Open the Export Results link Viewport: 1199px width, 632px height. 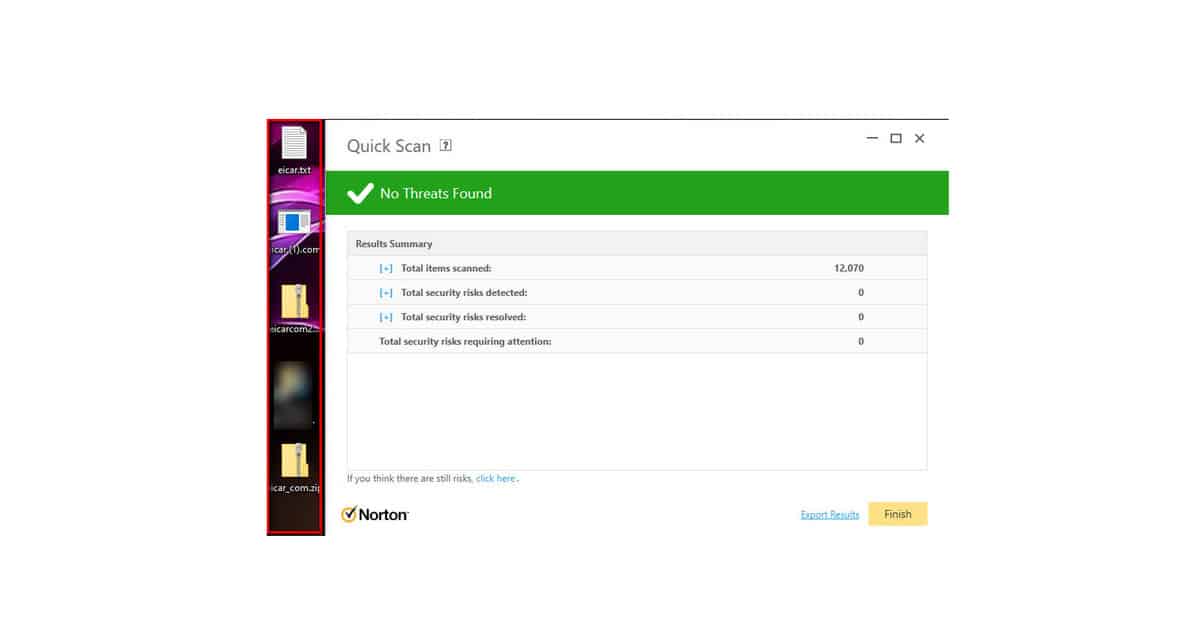[830, 515]
